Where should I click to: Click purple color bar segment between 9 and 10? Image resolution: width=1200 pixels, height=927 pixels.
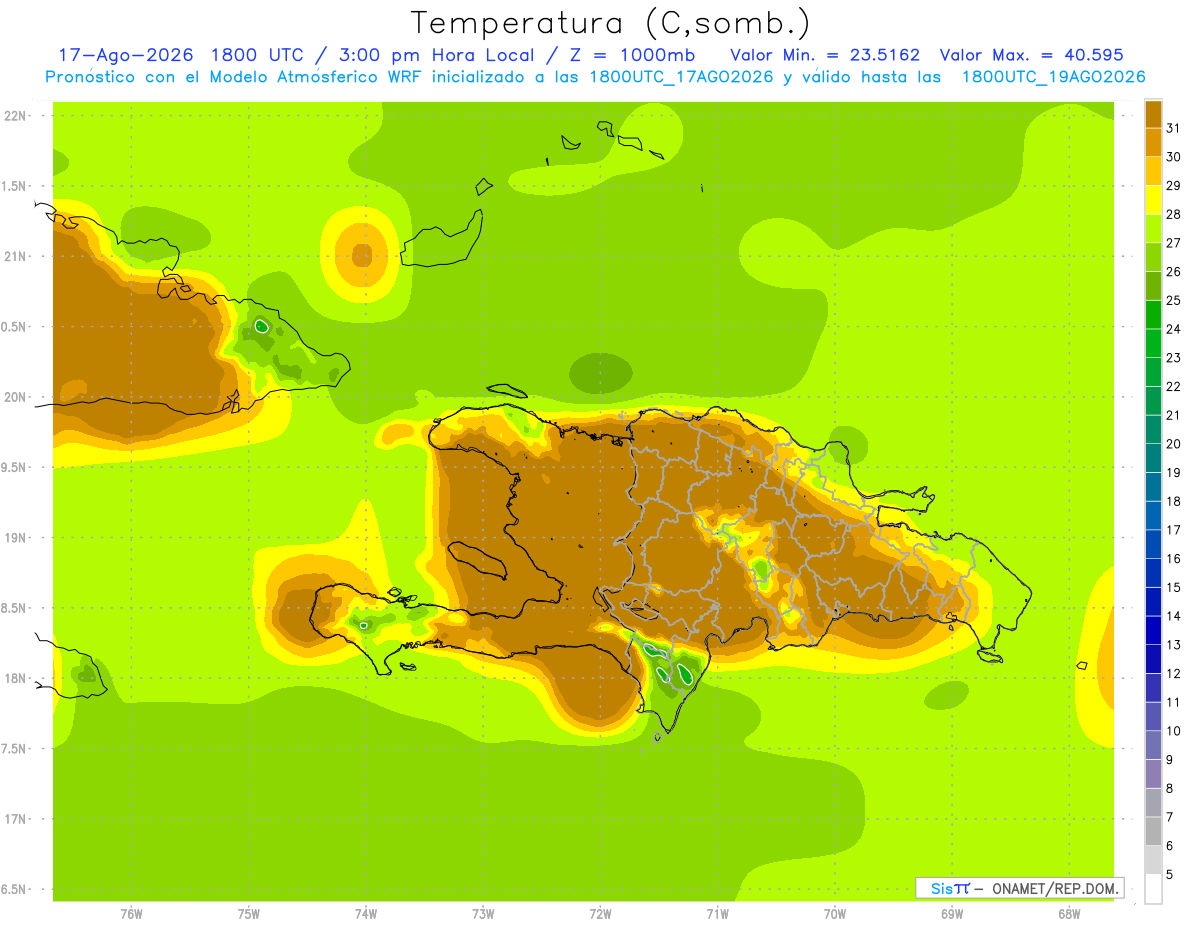click(x=1153, y=745)
